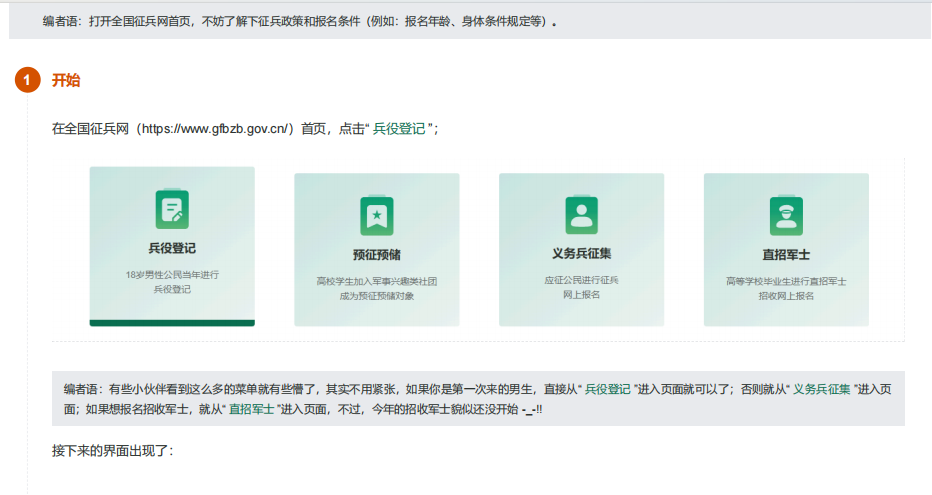This screenshot has width=932, height=495.
Task: Open 兵役登记 link in the gray editor note
Action: tap(608, 389)
